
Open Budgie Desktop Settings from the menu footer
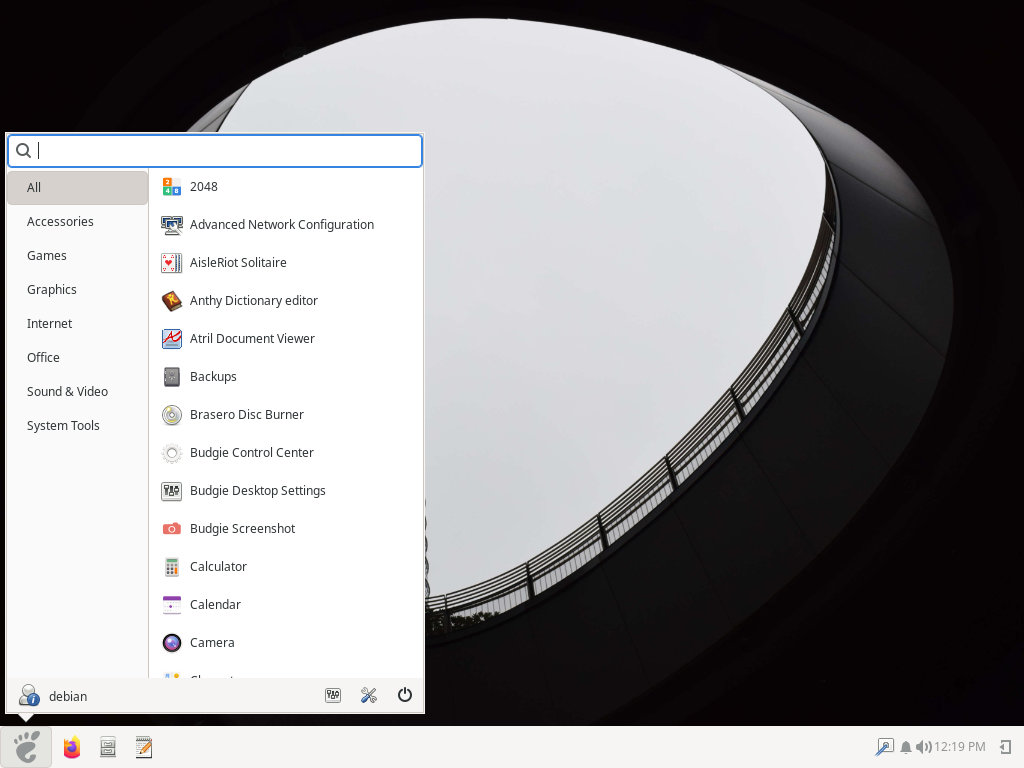tap(333, 695)
